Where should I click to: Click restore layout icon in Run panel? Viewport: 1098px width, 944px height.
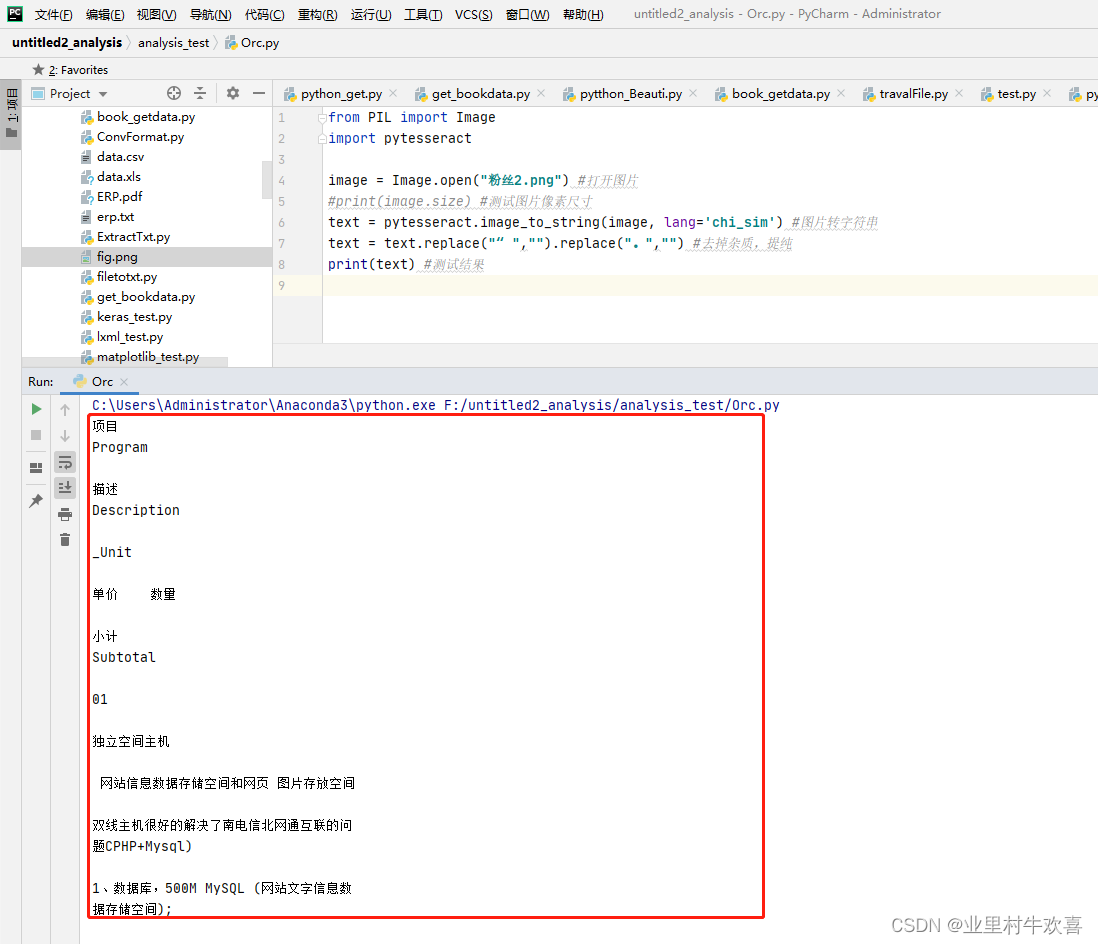[x=36, y=468]
